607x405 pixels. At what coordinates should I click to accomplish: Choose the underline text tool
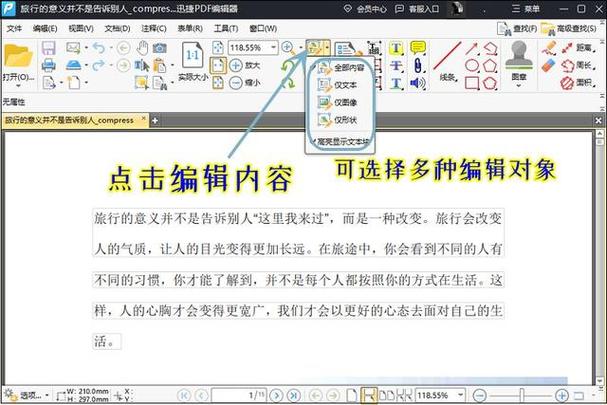tap(396, 83)
